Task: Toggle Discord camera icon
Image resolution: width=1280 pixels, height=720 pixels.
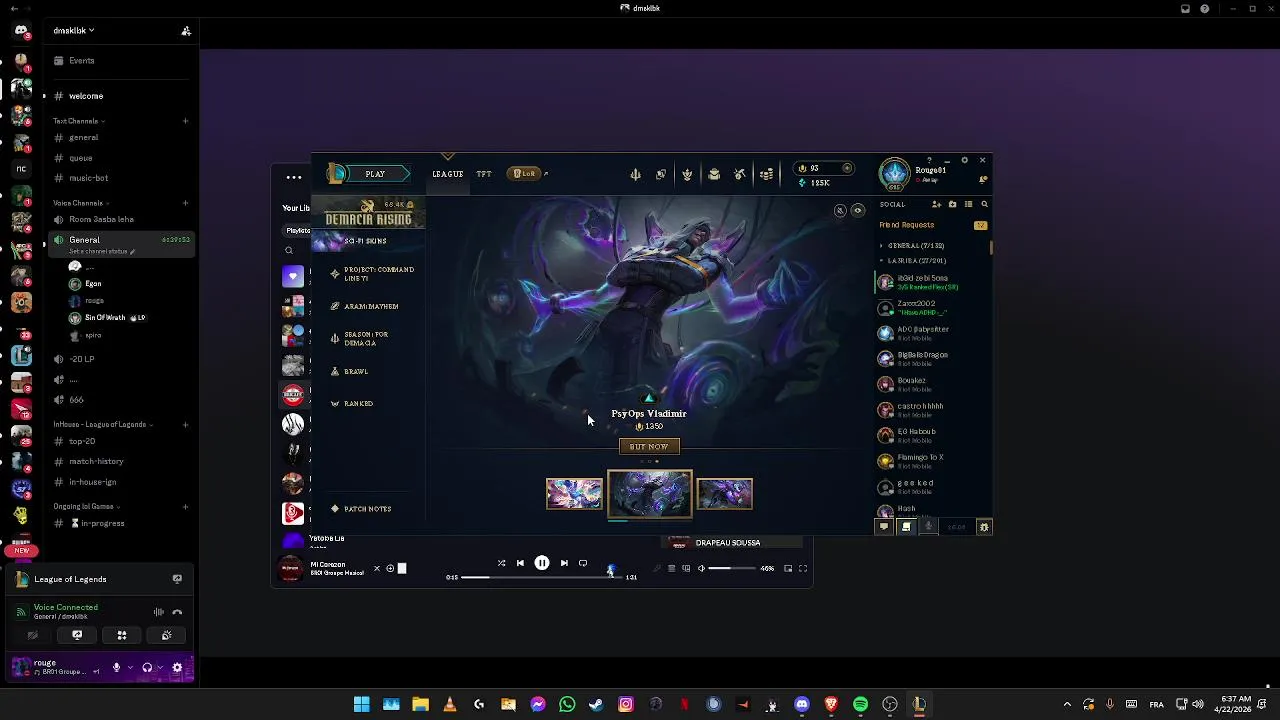Action: click(33, 635)
